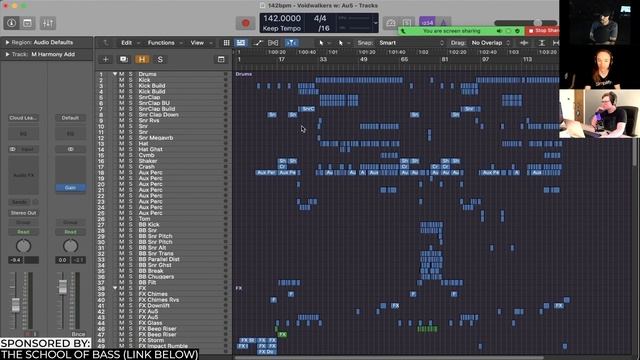Click the Stereo Out output slot

(x=23, y=213)
